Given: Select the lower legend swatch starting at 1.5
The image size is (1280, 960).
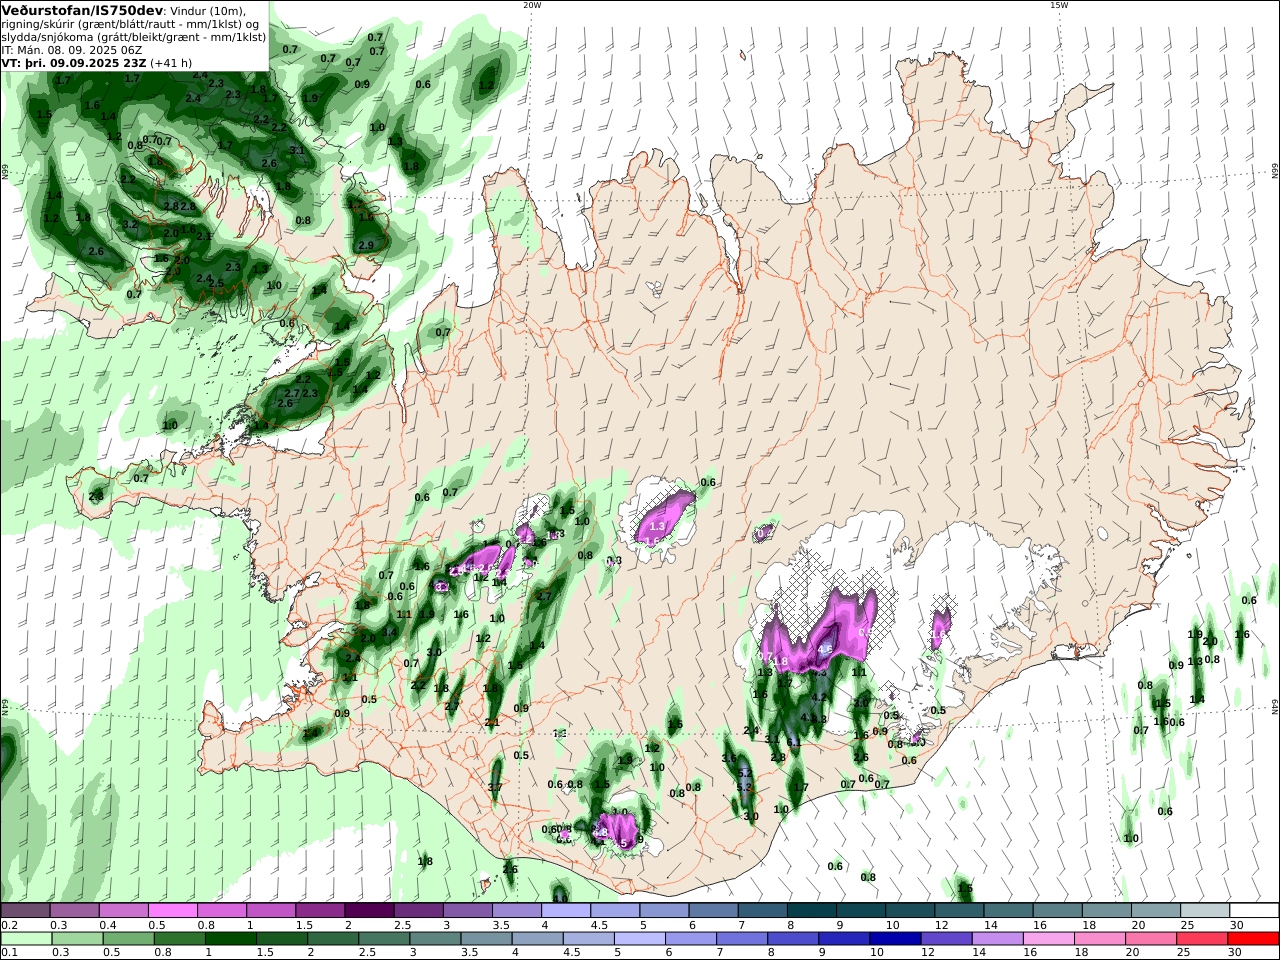Looking at the screenshot, I should coord(282,939).
